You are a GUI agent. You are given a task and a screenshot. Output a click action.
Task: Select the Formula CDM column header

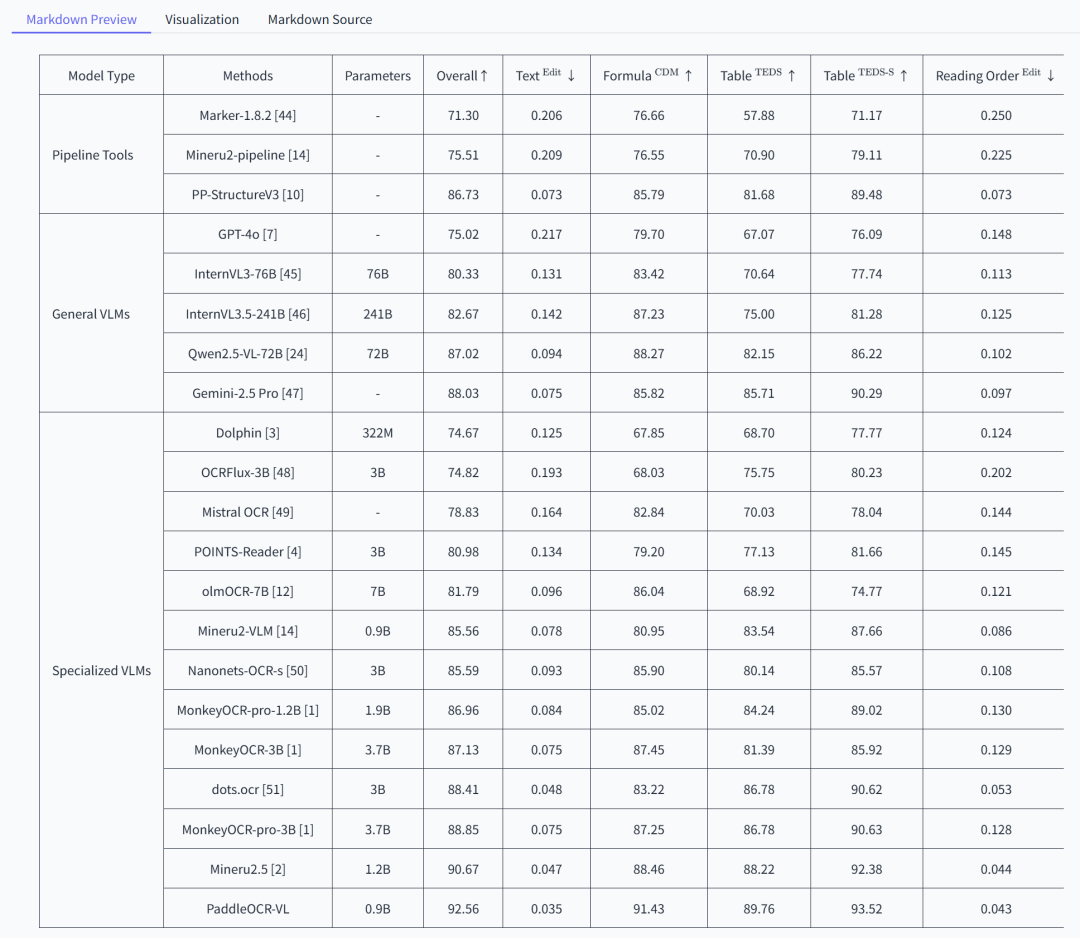click(649, 75)
